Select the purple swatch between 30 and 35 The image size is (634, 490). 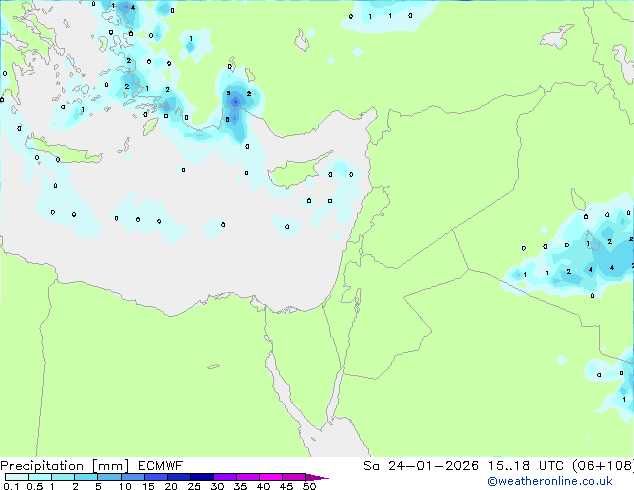click(x=224, y=477)
